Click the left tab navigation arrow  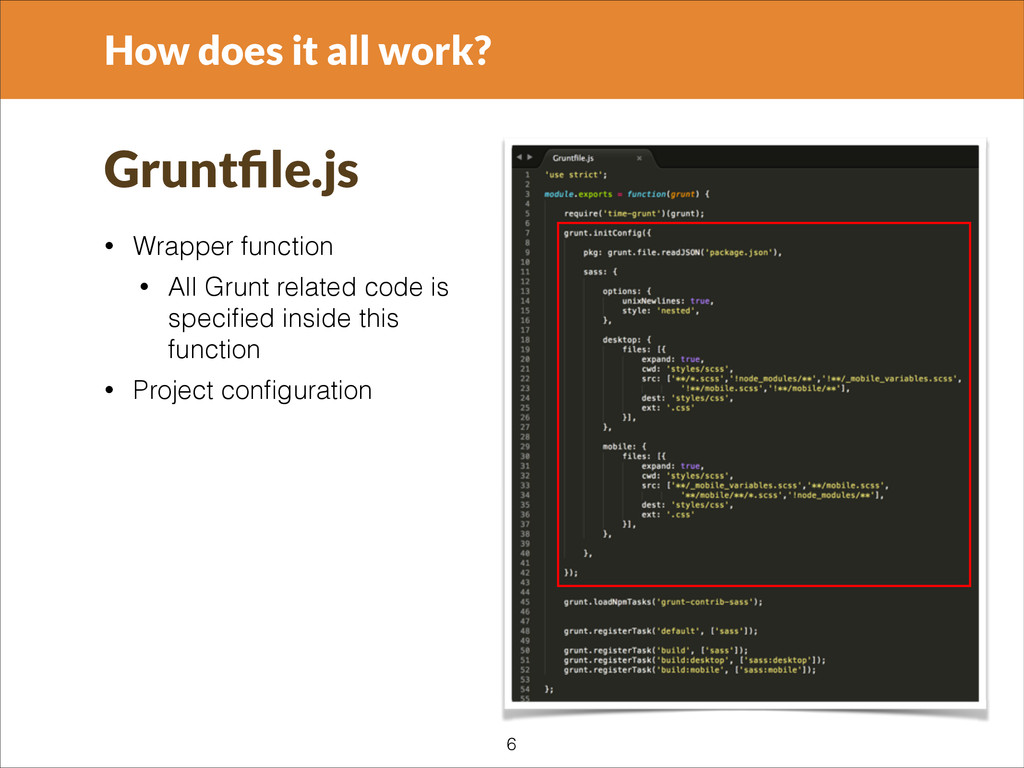coord(519,157)
